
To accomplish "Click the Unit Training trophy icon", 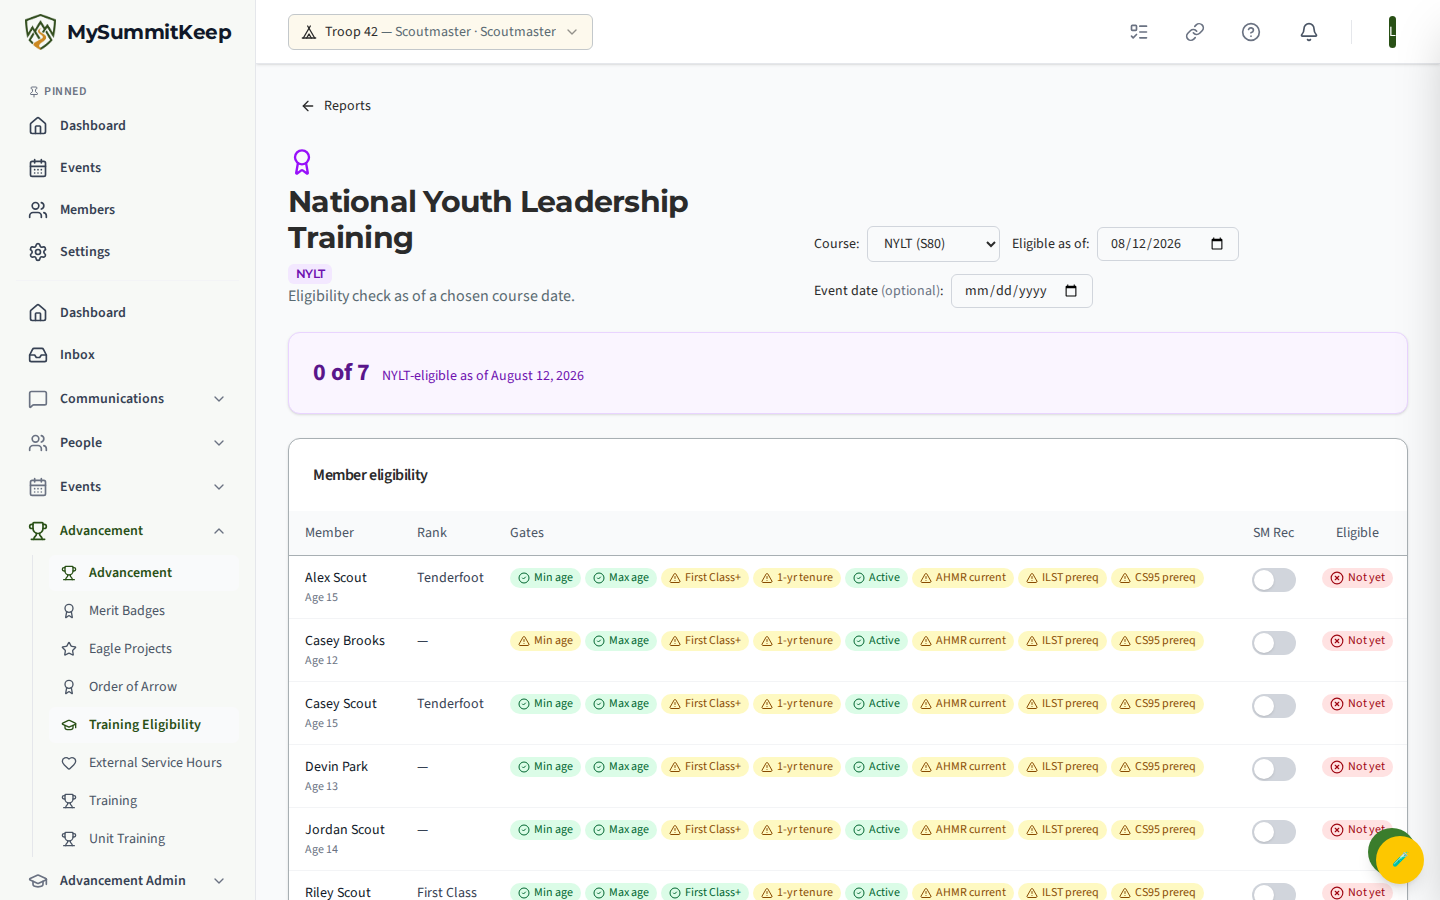I will pyautogui.click(x=69, y=839).
